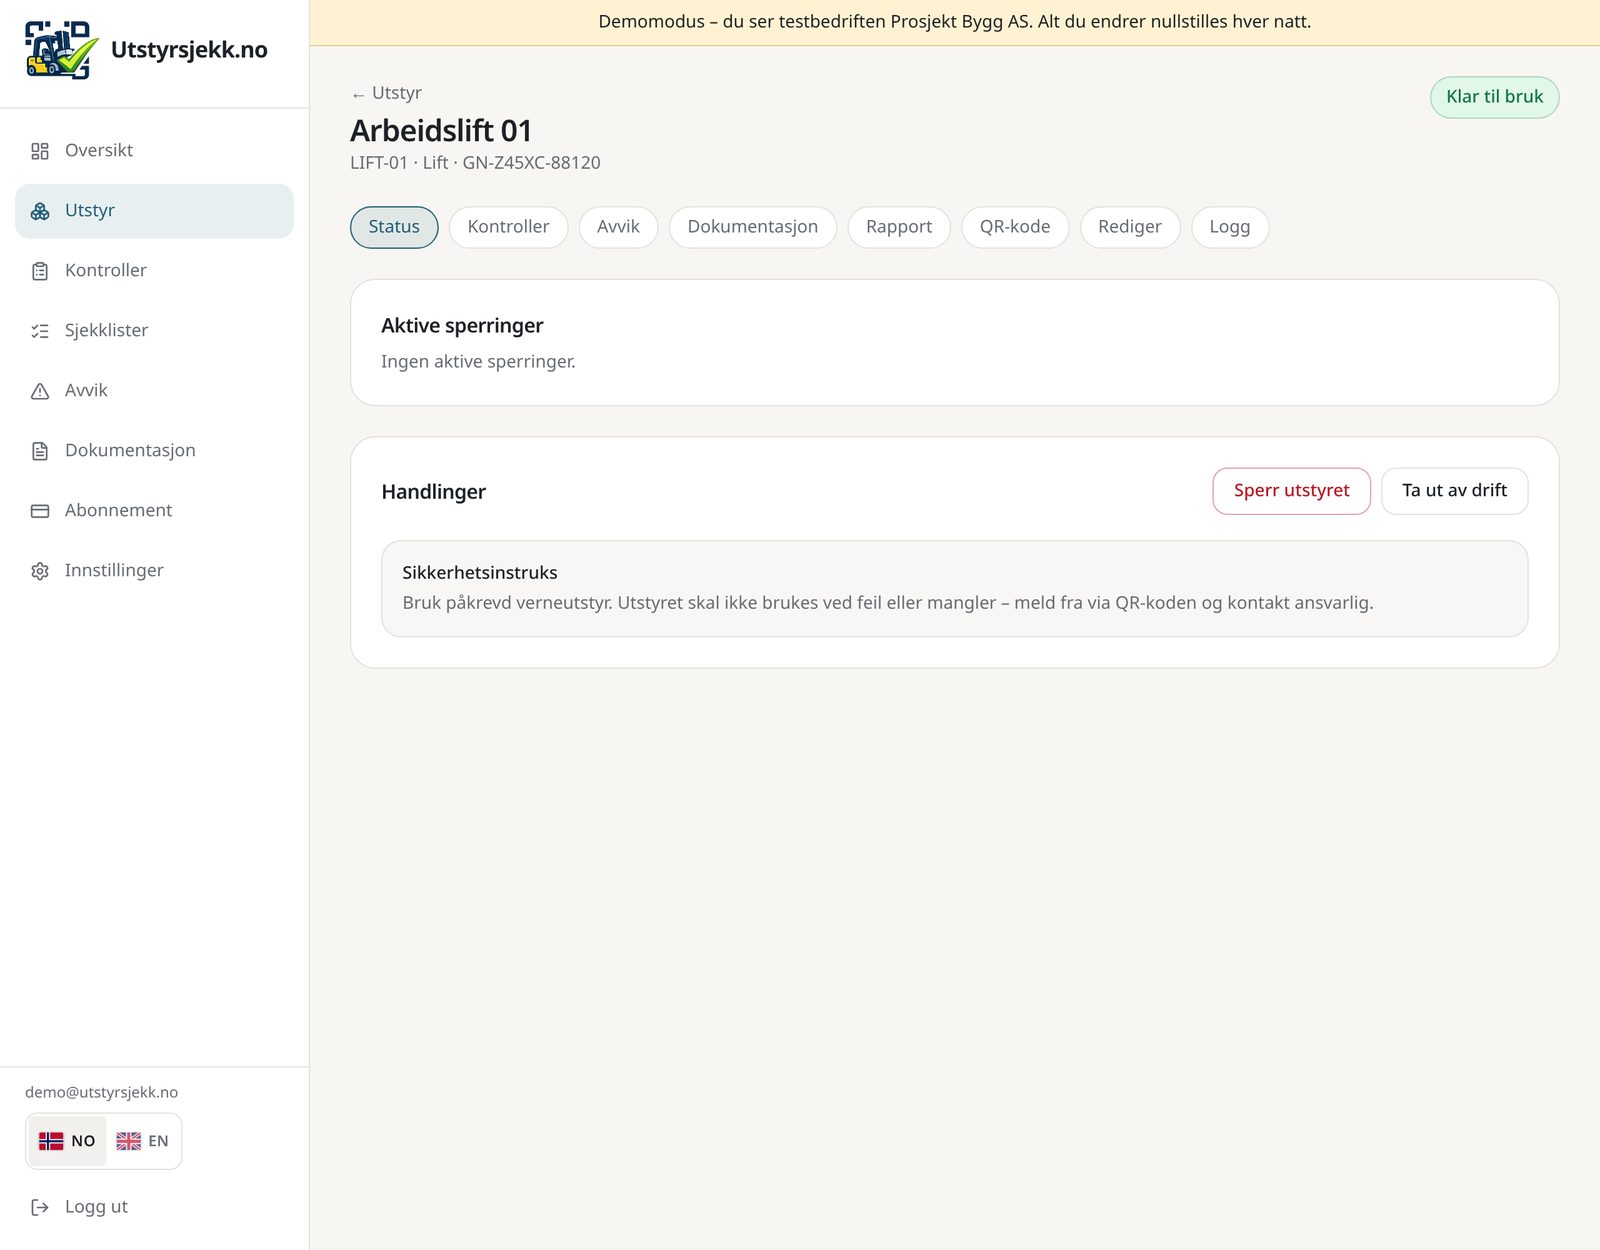Click the demo@utstyrsjekk.no account text
This screenshot has height=1250, width=1600.
click(x=101, y=1093)
